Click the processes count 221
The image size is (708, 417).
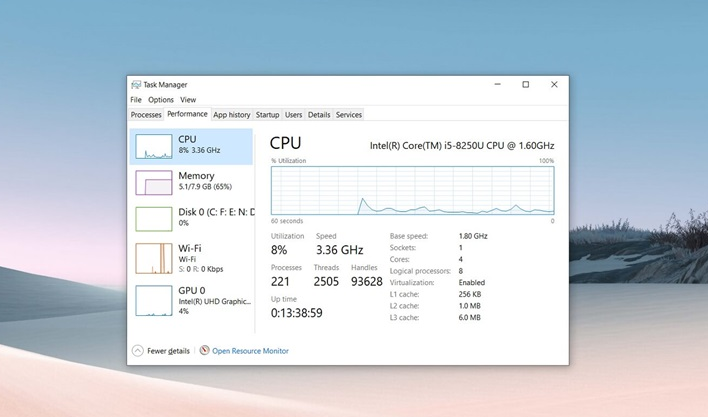point(280,282)
